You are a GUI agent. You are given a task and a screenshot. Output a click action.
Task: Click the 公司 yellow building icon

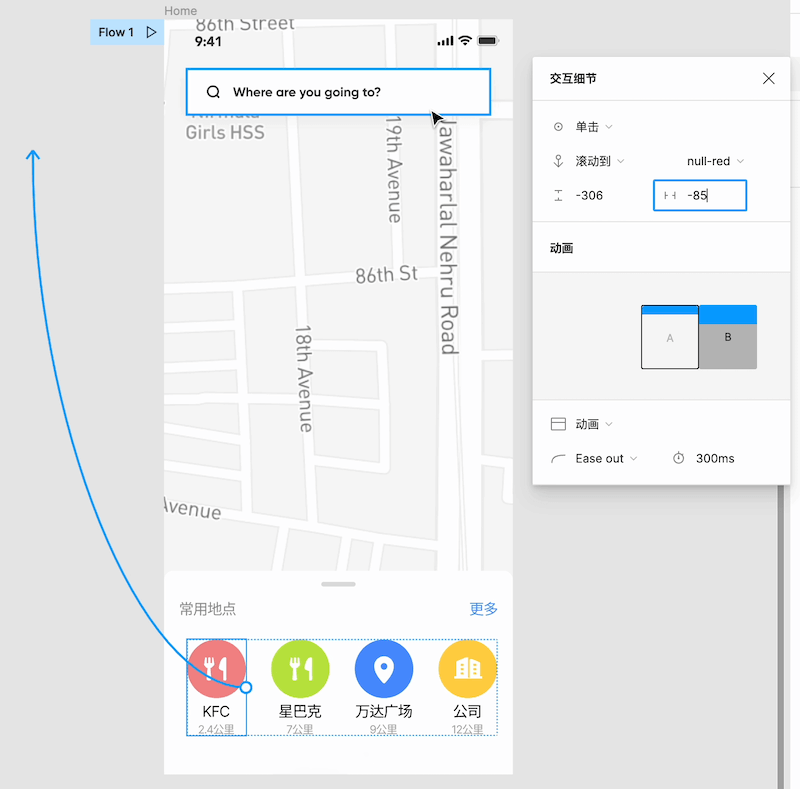(467, 668)
